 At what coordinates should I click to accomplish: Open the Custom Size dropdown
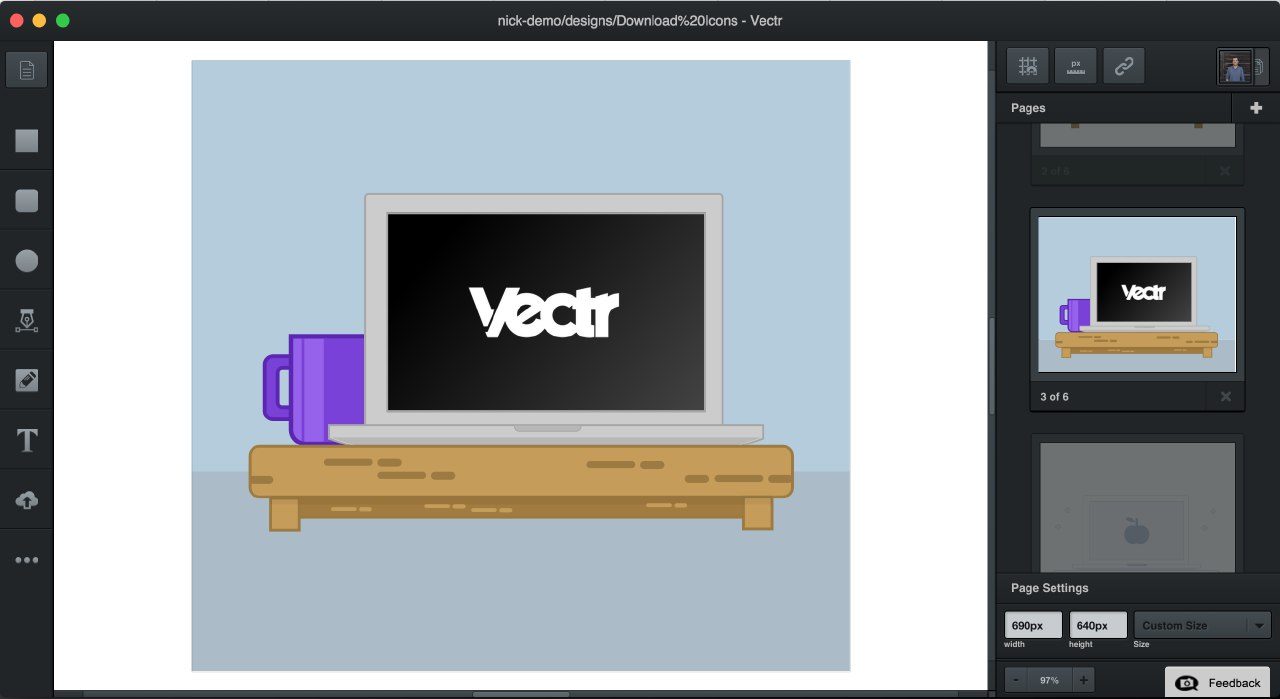[x=1202, y=625]
